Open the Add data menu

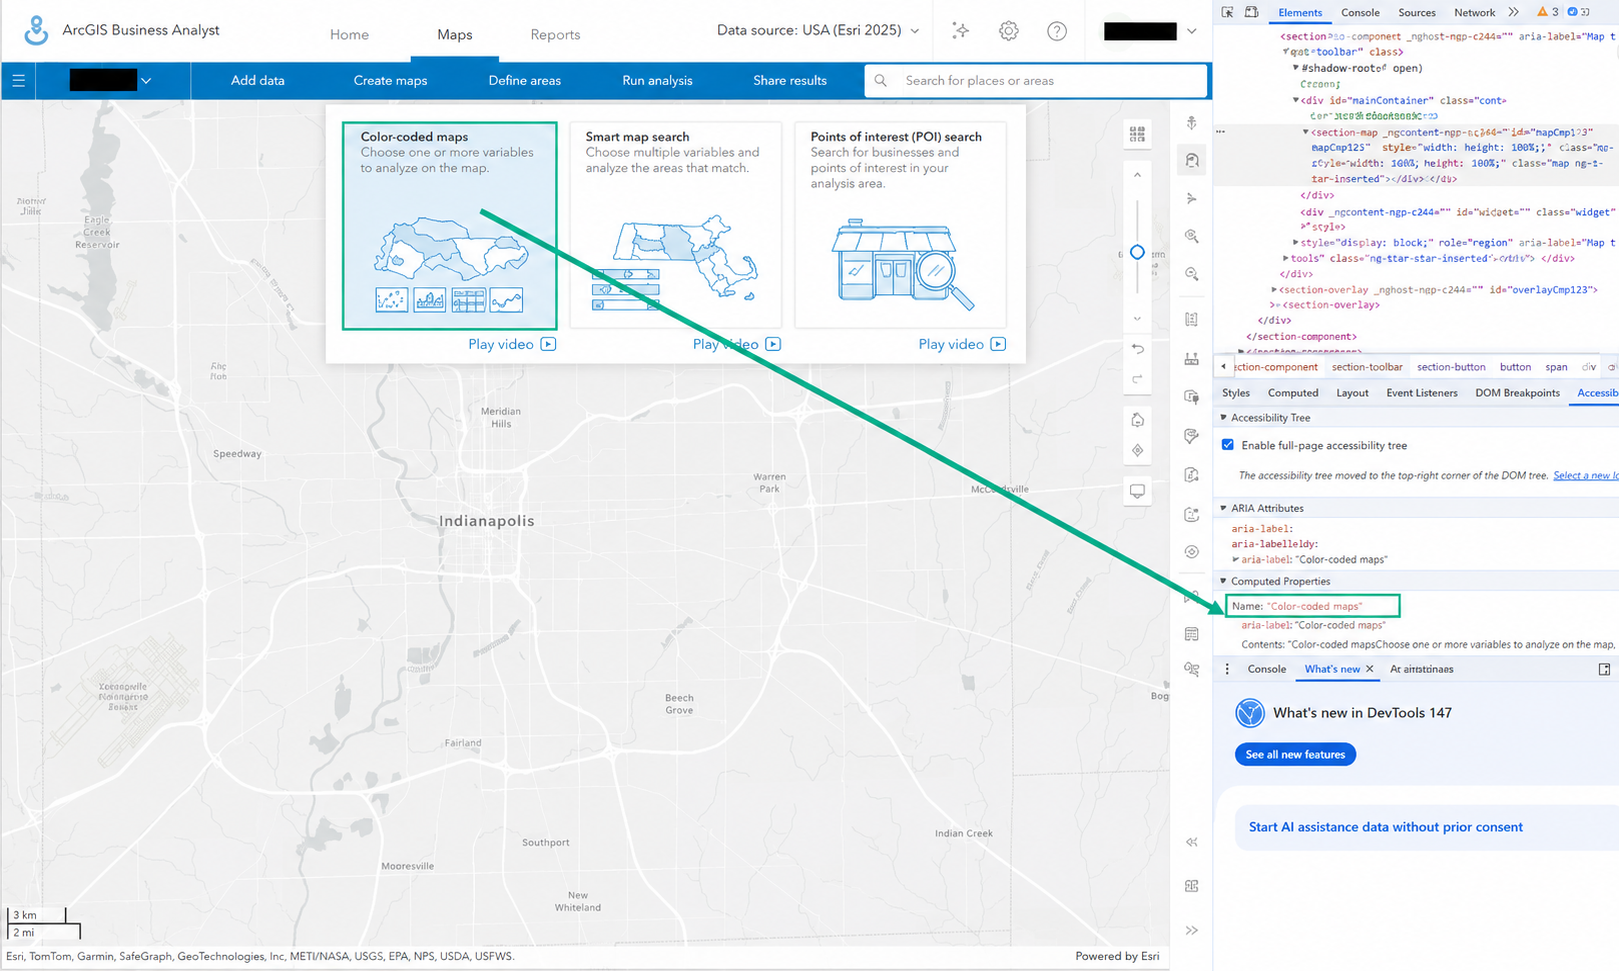pyautogui.click(x=258, y=81)
